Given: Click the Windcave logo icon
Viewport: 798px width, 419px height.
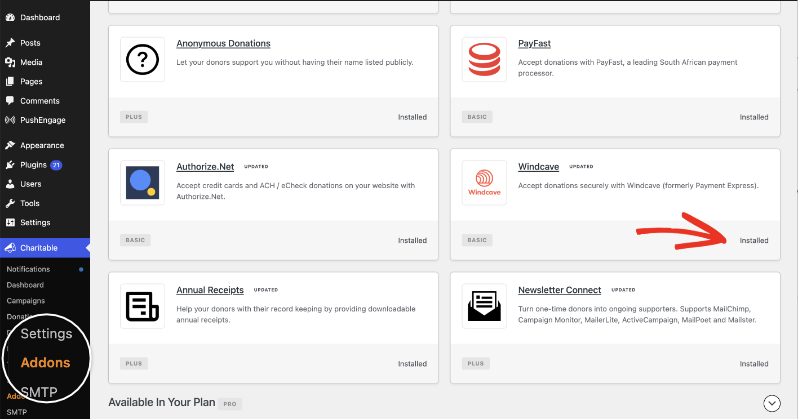Looking at the screenshot, I should point(484,183).
